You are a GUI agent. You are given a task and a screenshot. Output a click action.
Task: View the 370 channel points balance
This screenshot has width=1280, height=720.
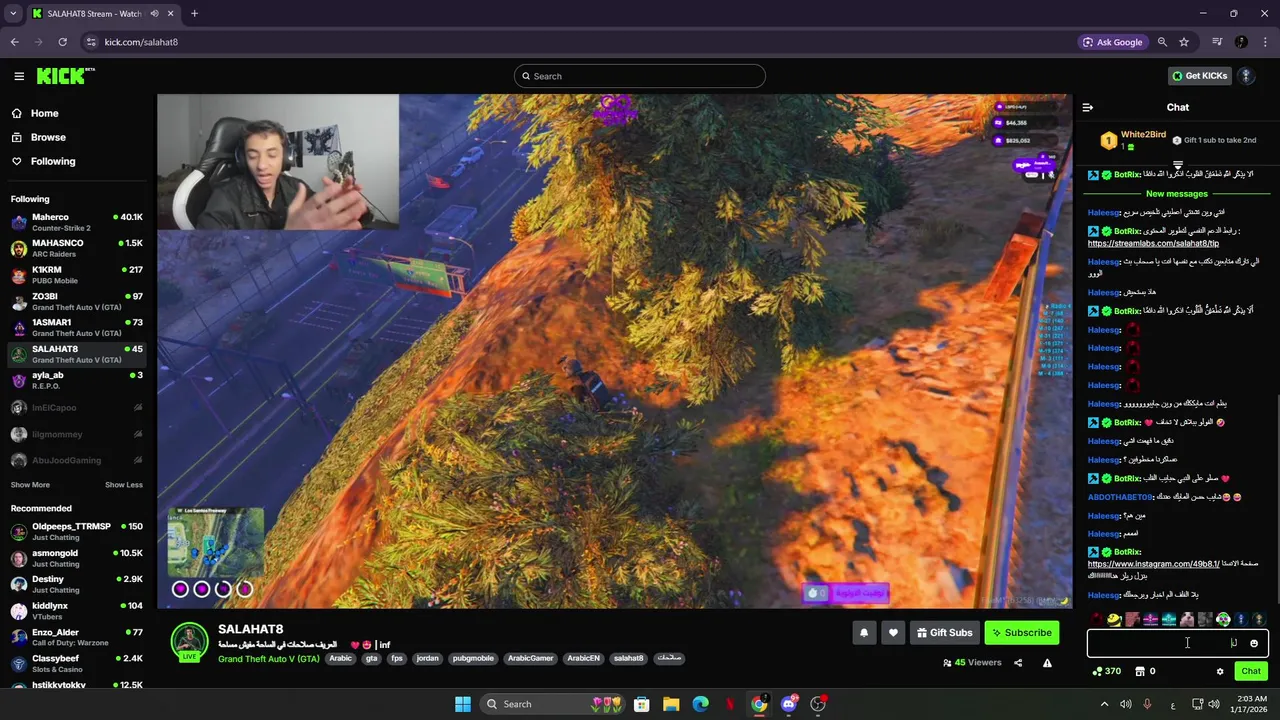[1106, 671]
